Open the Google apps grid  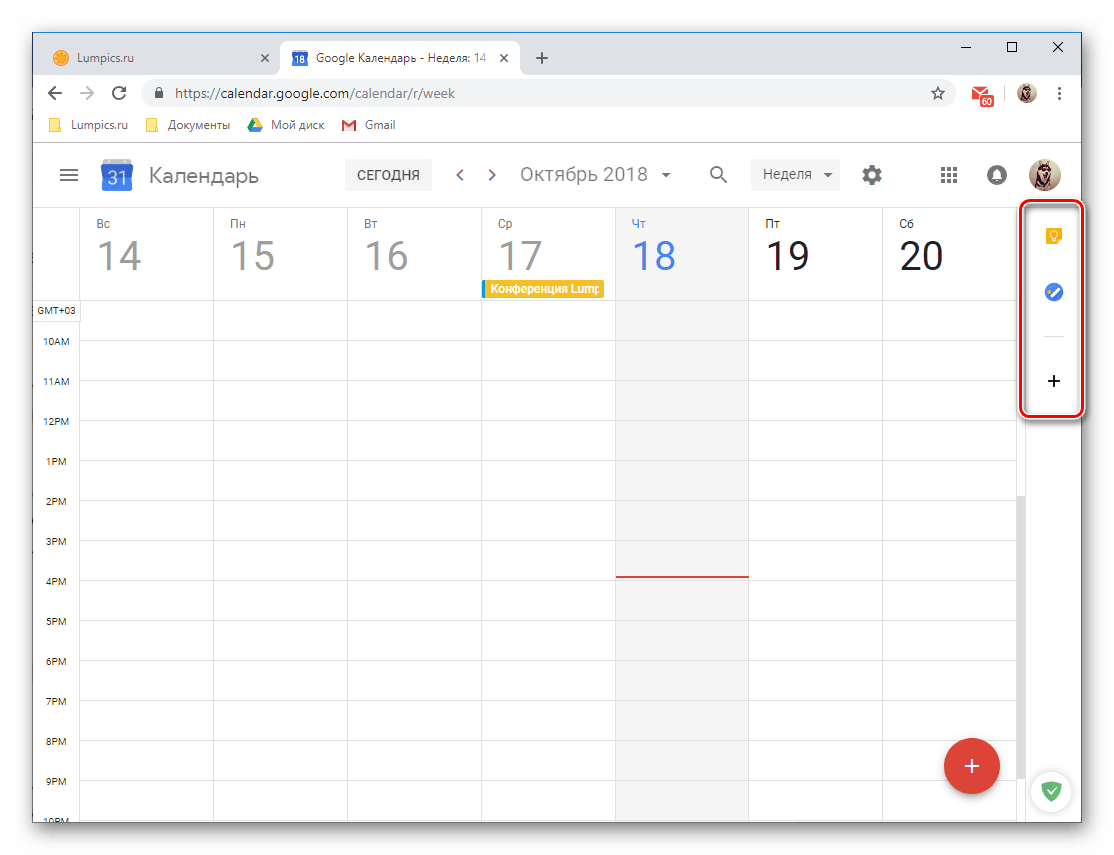coord(948,175)
